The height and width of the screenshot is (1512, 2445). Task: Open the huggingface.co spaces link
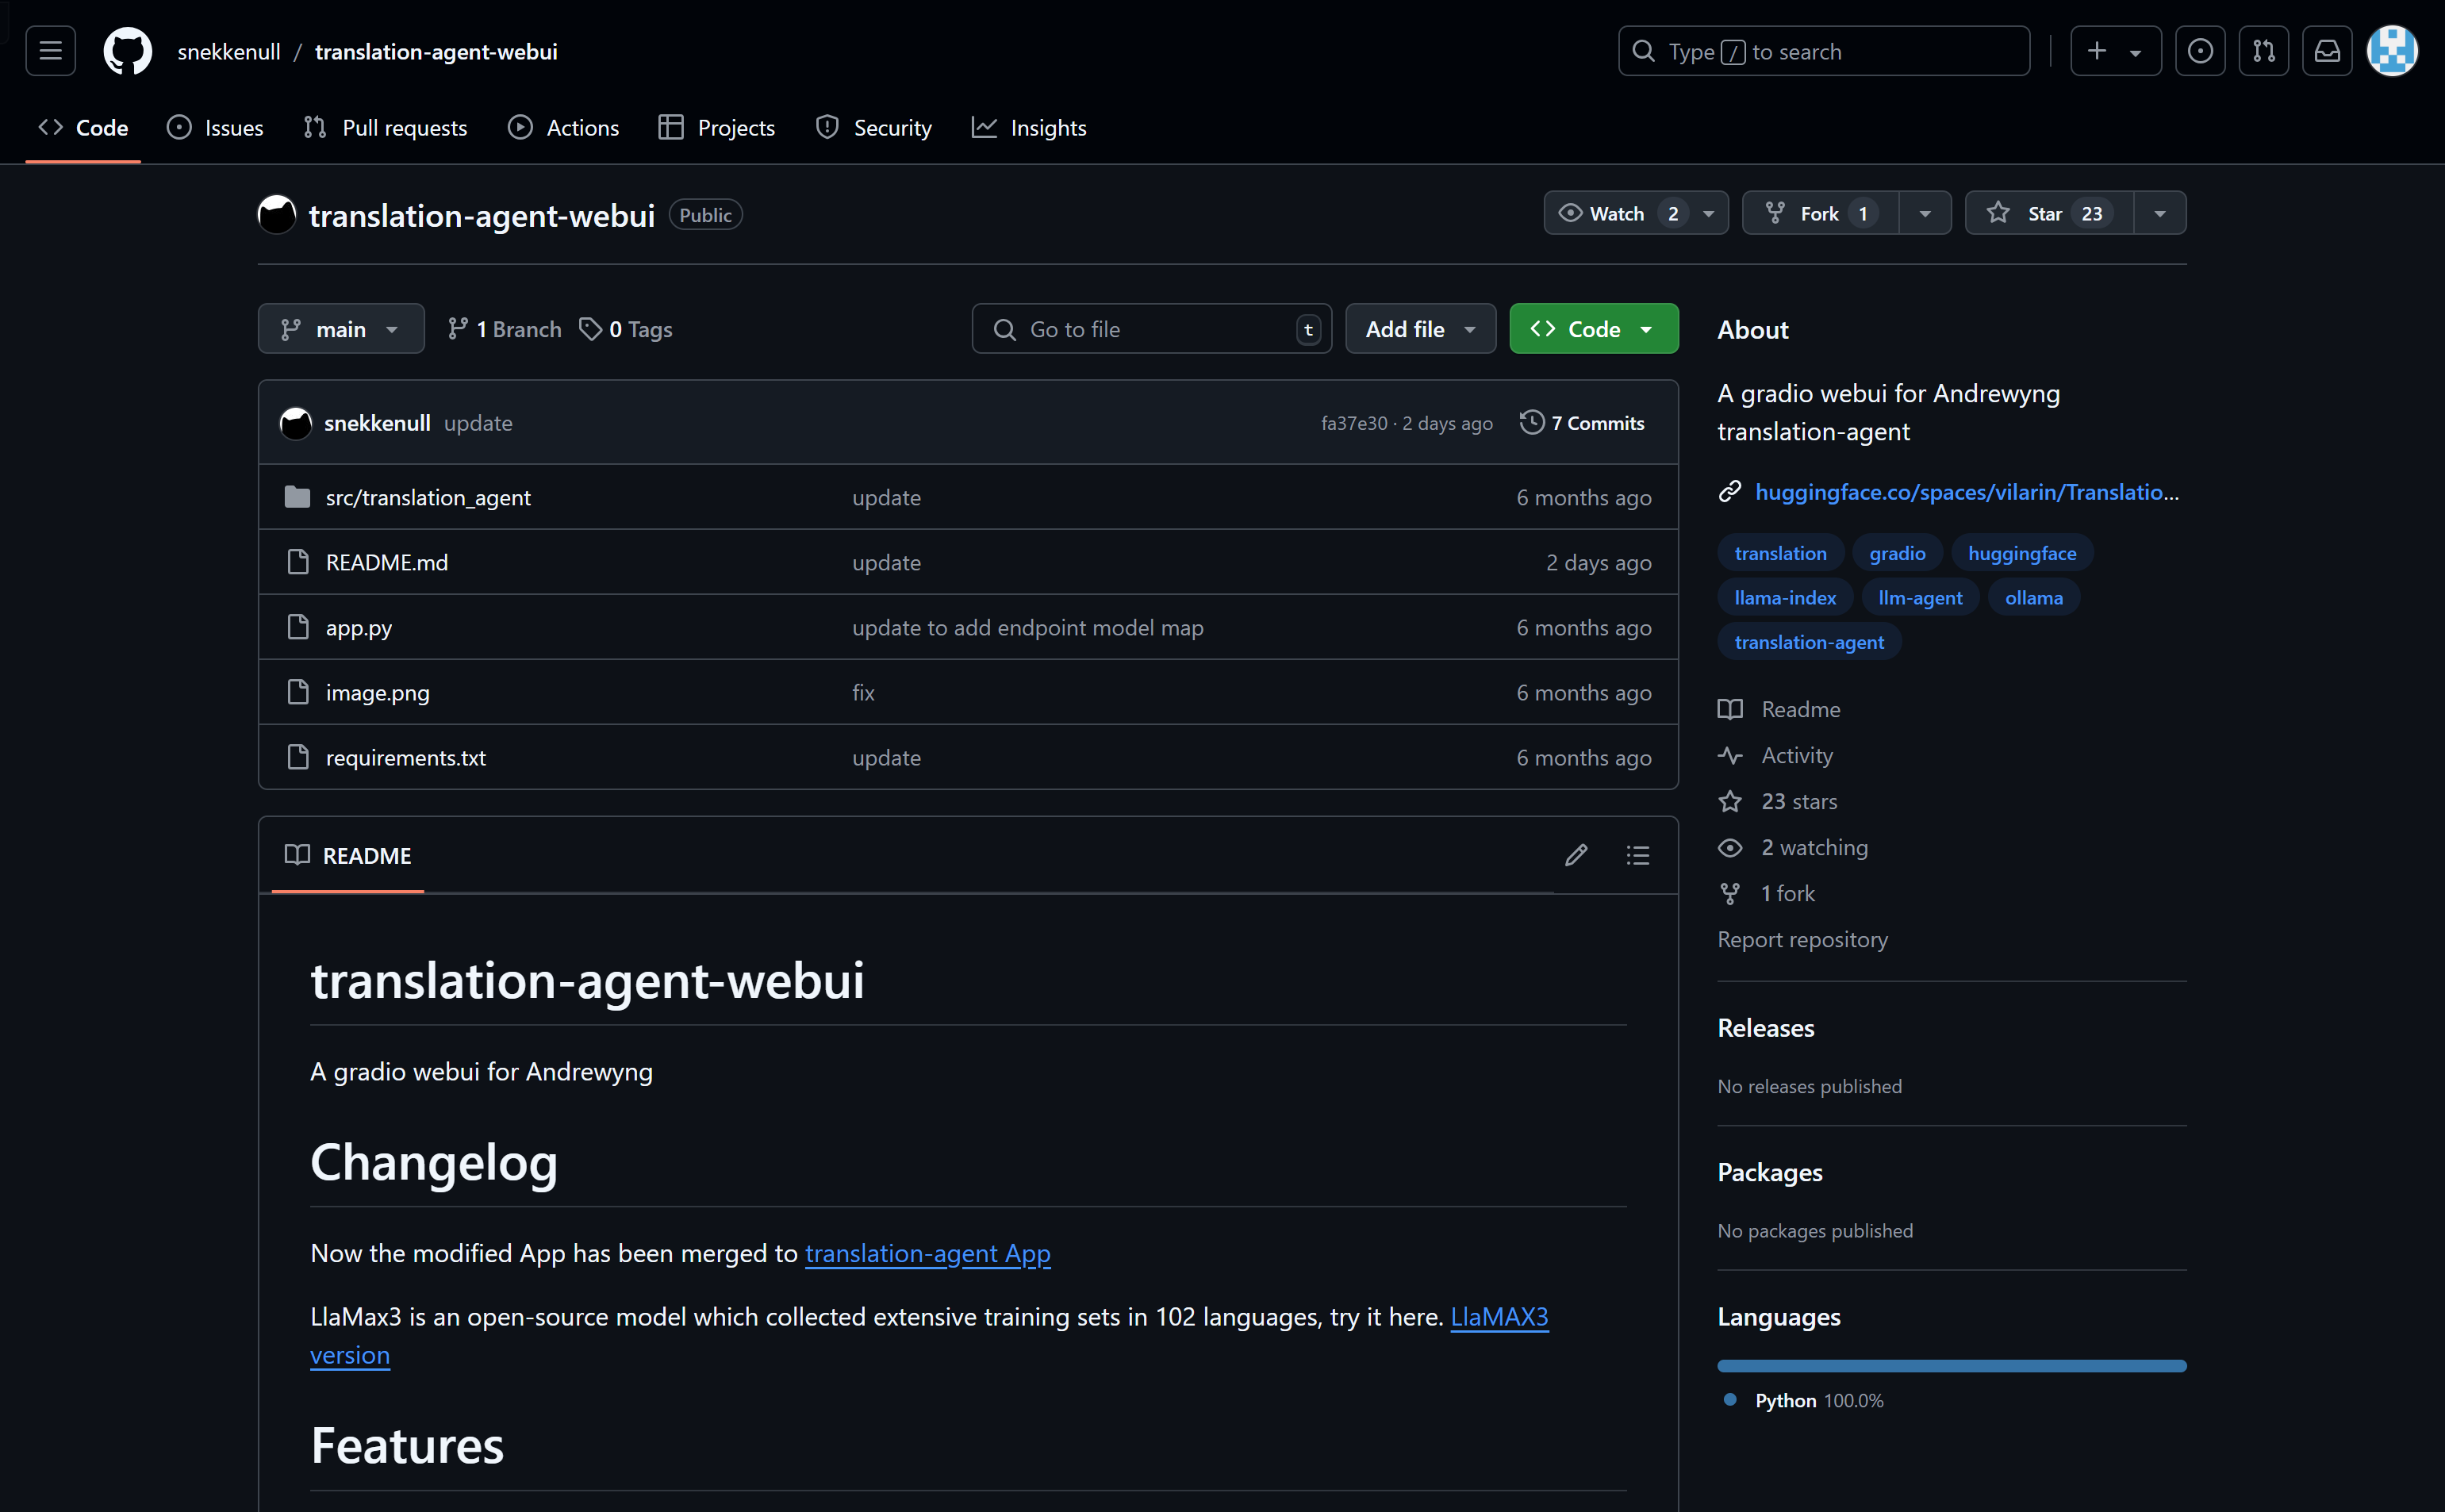1966,492
